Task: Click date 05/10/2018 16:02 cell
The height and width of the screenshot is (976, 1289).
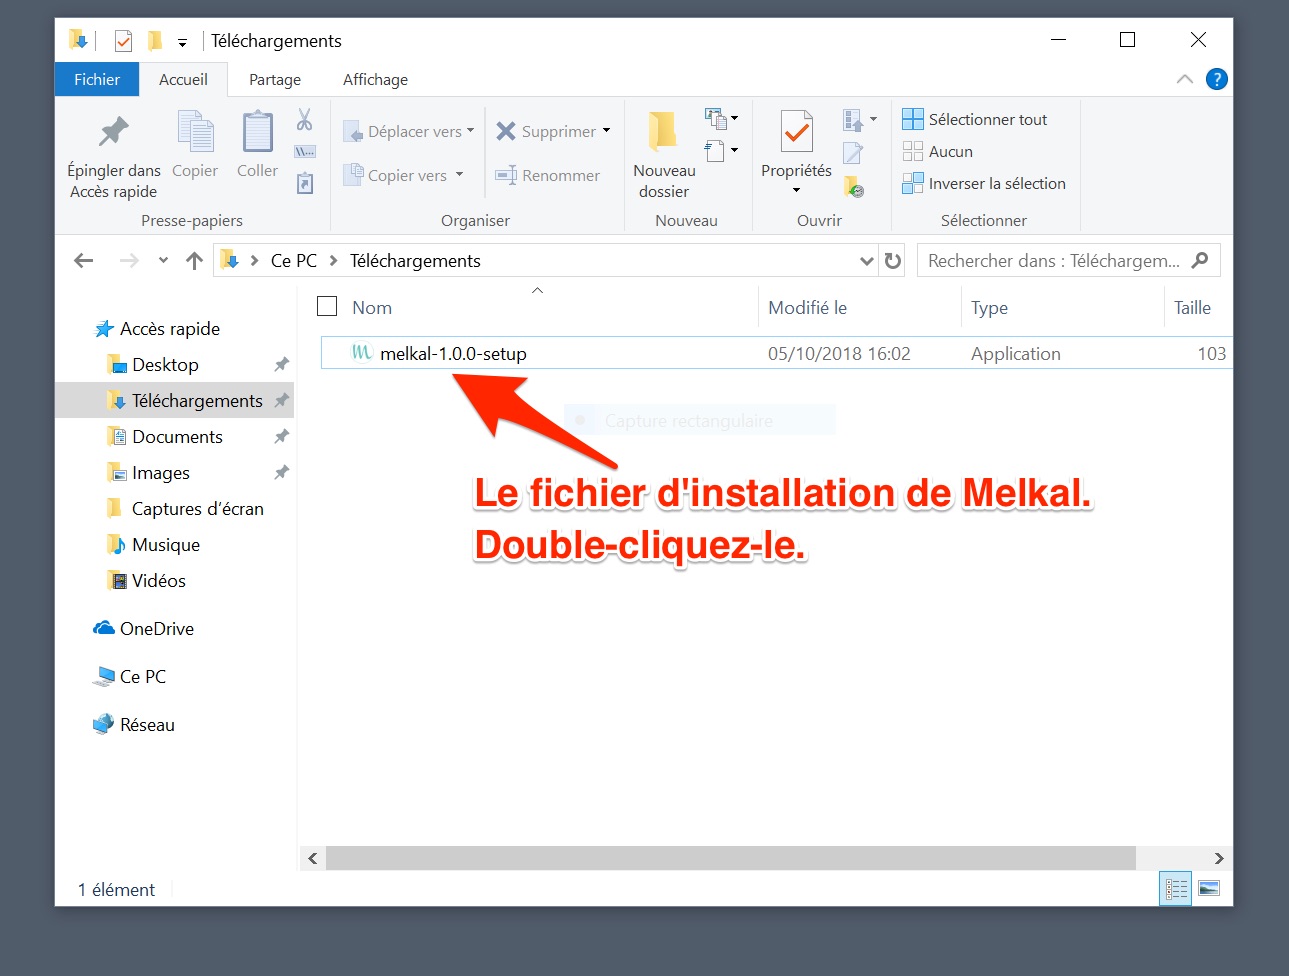Action: click(839, 353)
